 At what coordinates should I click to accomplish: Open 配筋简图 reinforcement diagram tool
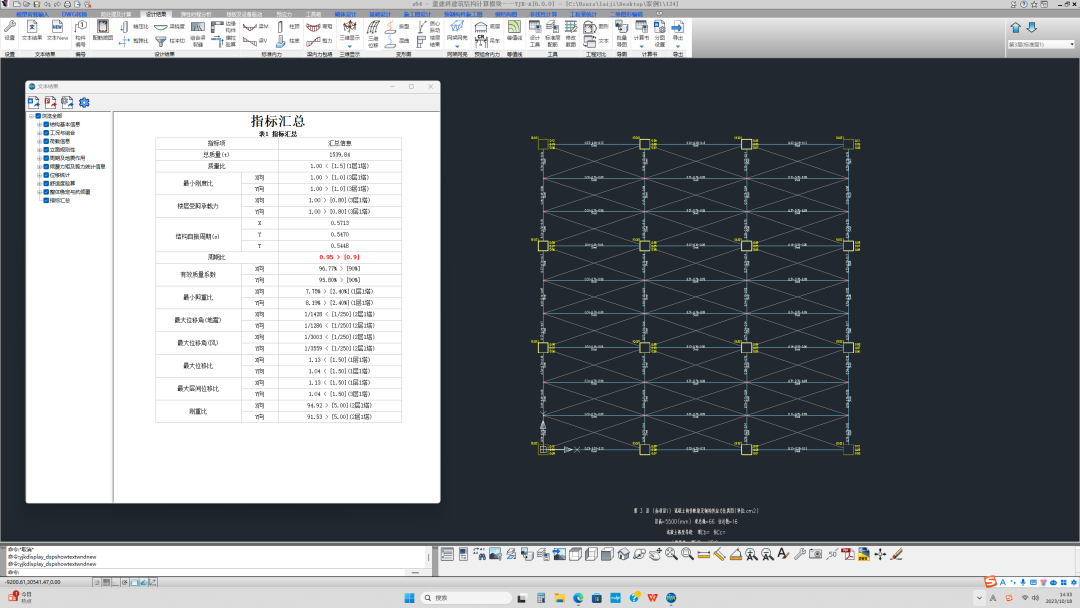tap(103, 30)
